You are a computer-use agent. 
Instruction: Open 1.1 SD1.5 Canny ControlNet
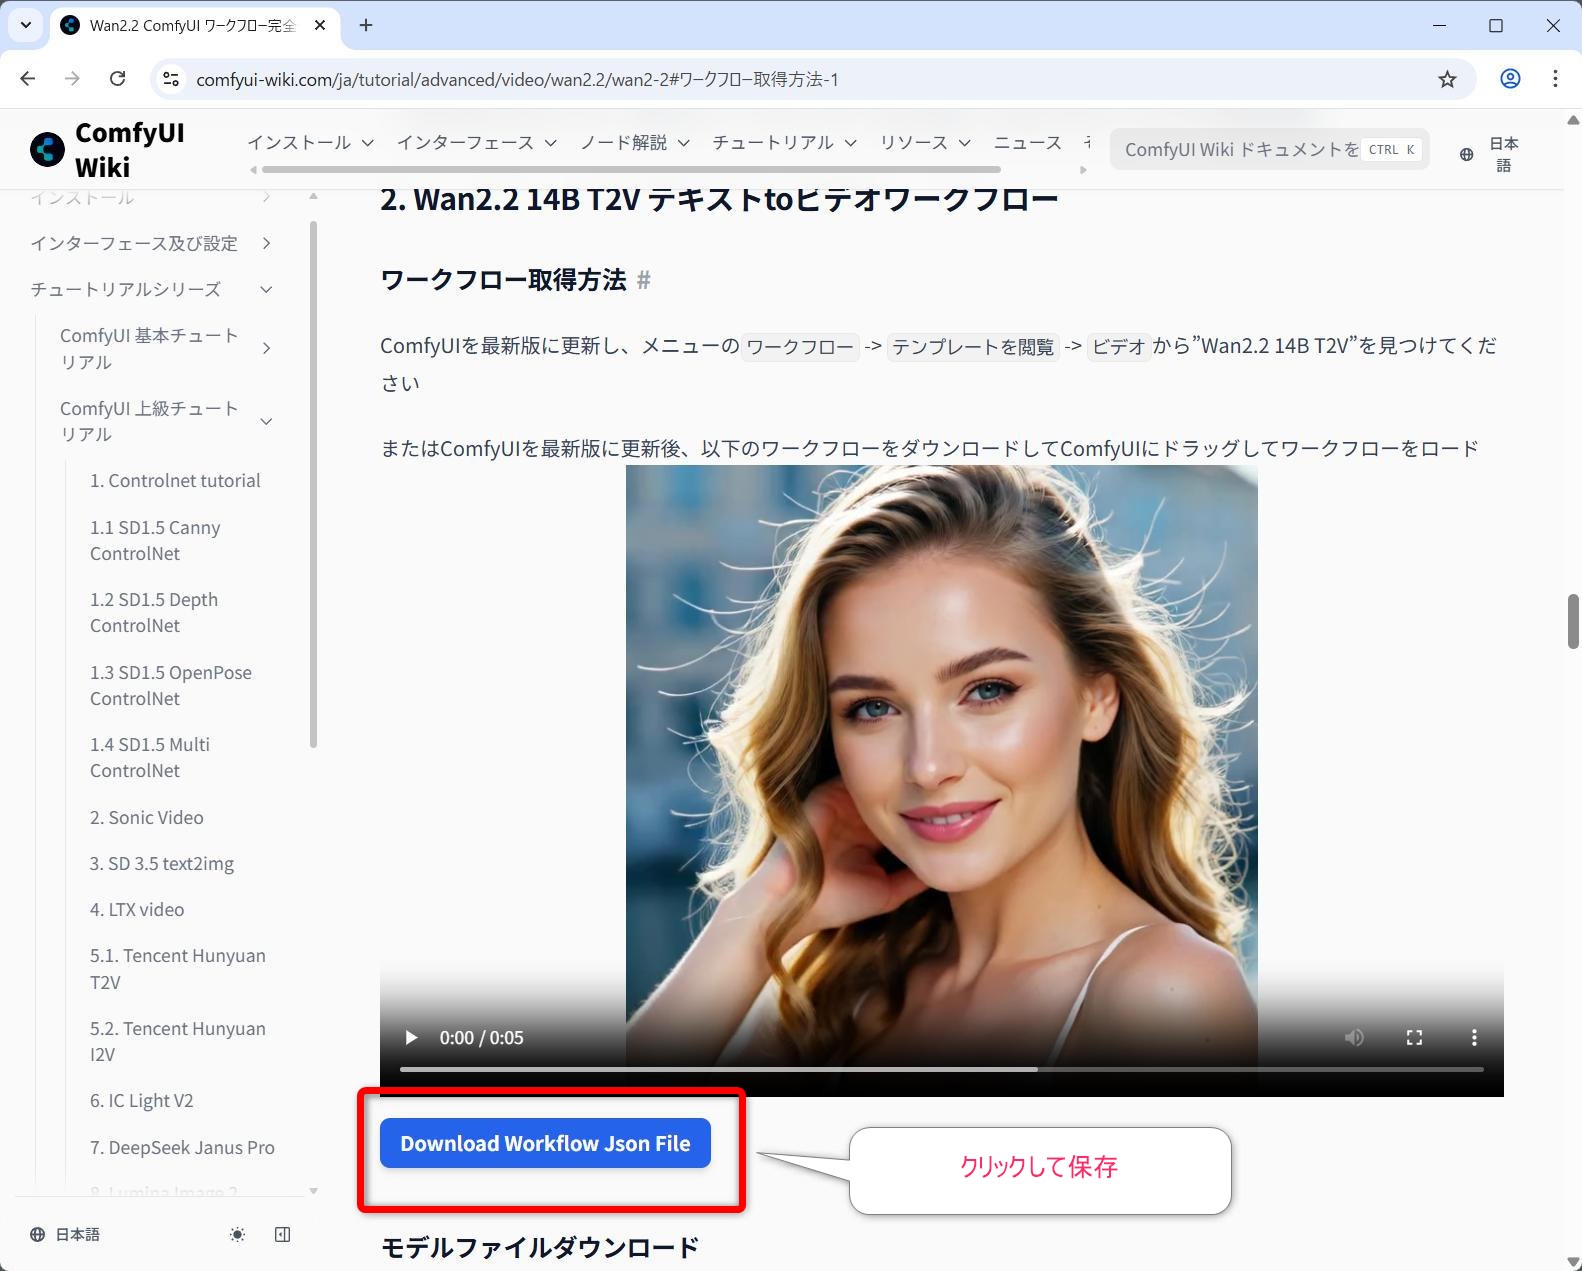tap(155, 540)
